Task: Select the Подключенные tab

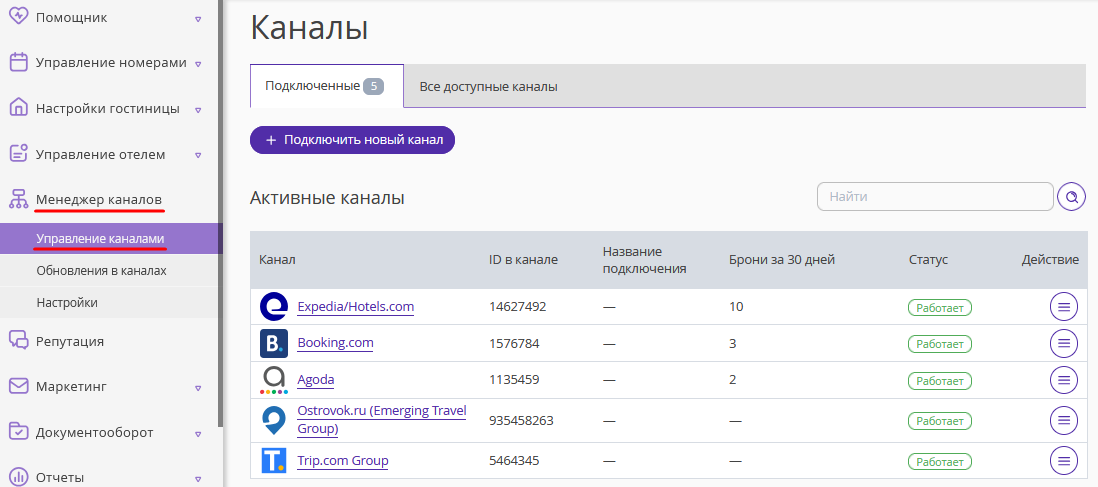Action: click(326, 86)
